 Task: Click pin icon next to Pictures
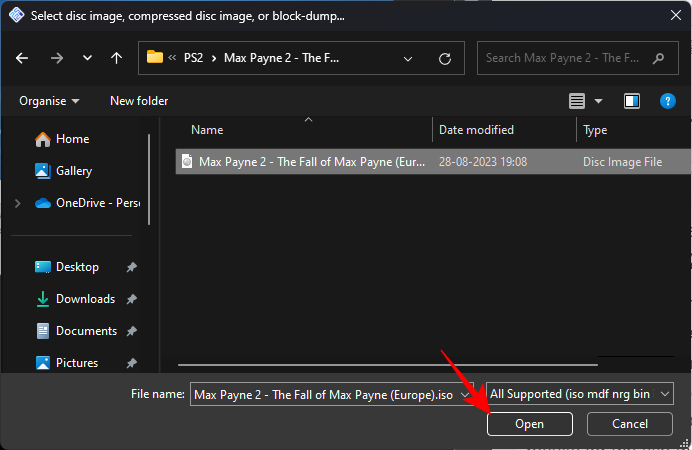point(132,363)
